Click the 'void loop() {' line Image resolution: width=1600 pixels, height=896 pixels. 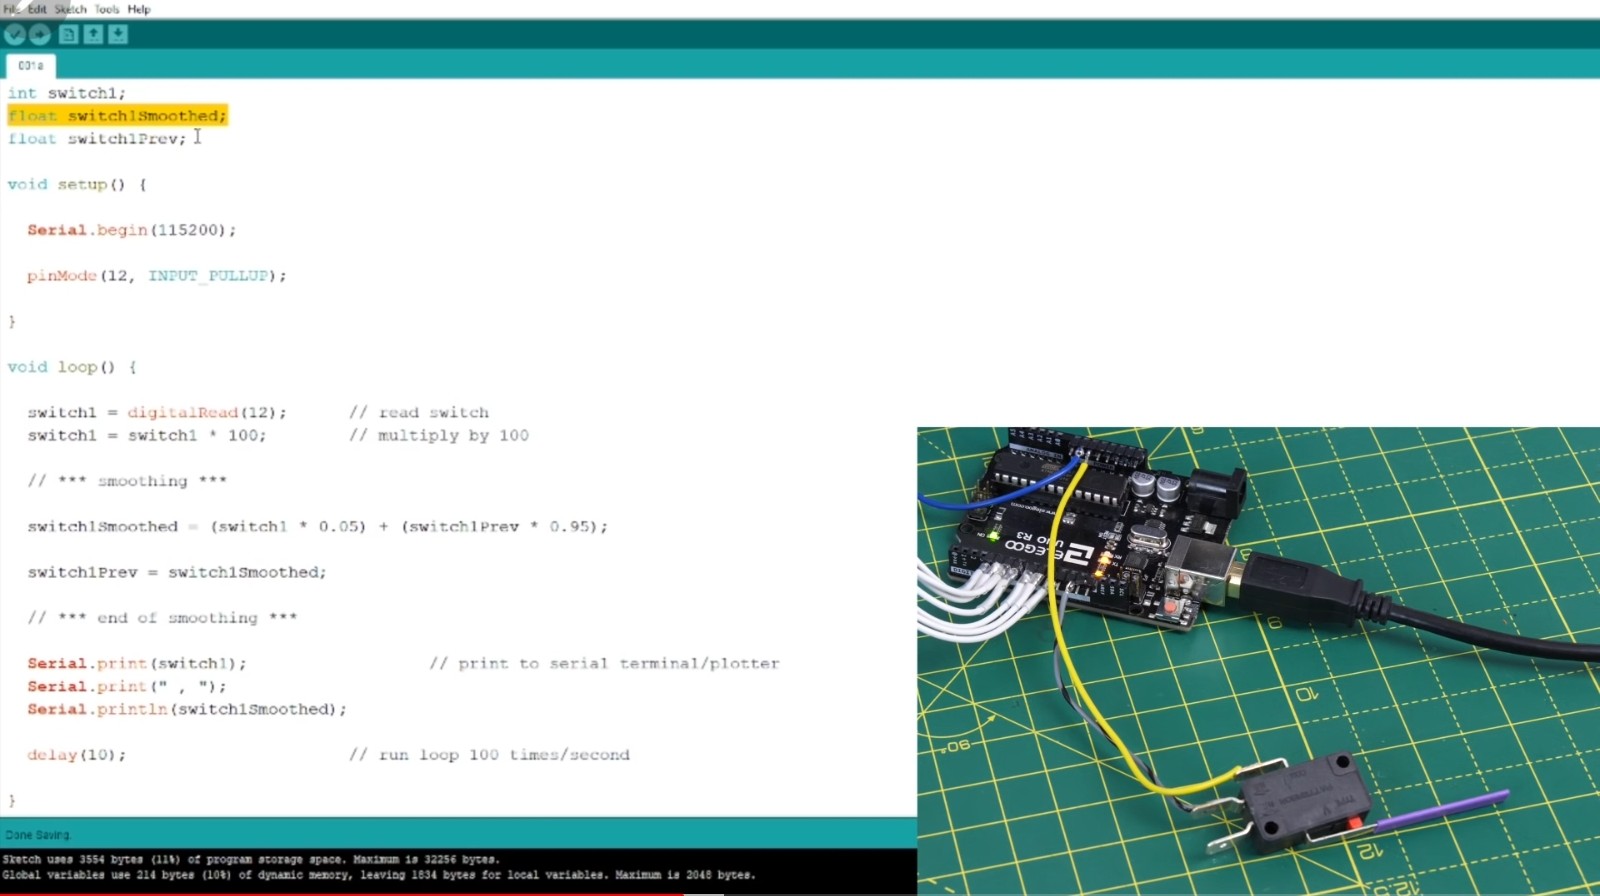pos(72,367)
